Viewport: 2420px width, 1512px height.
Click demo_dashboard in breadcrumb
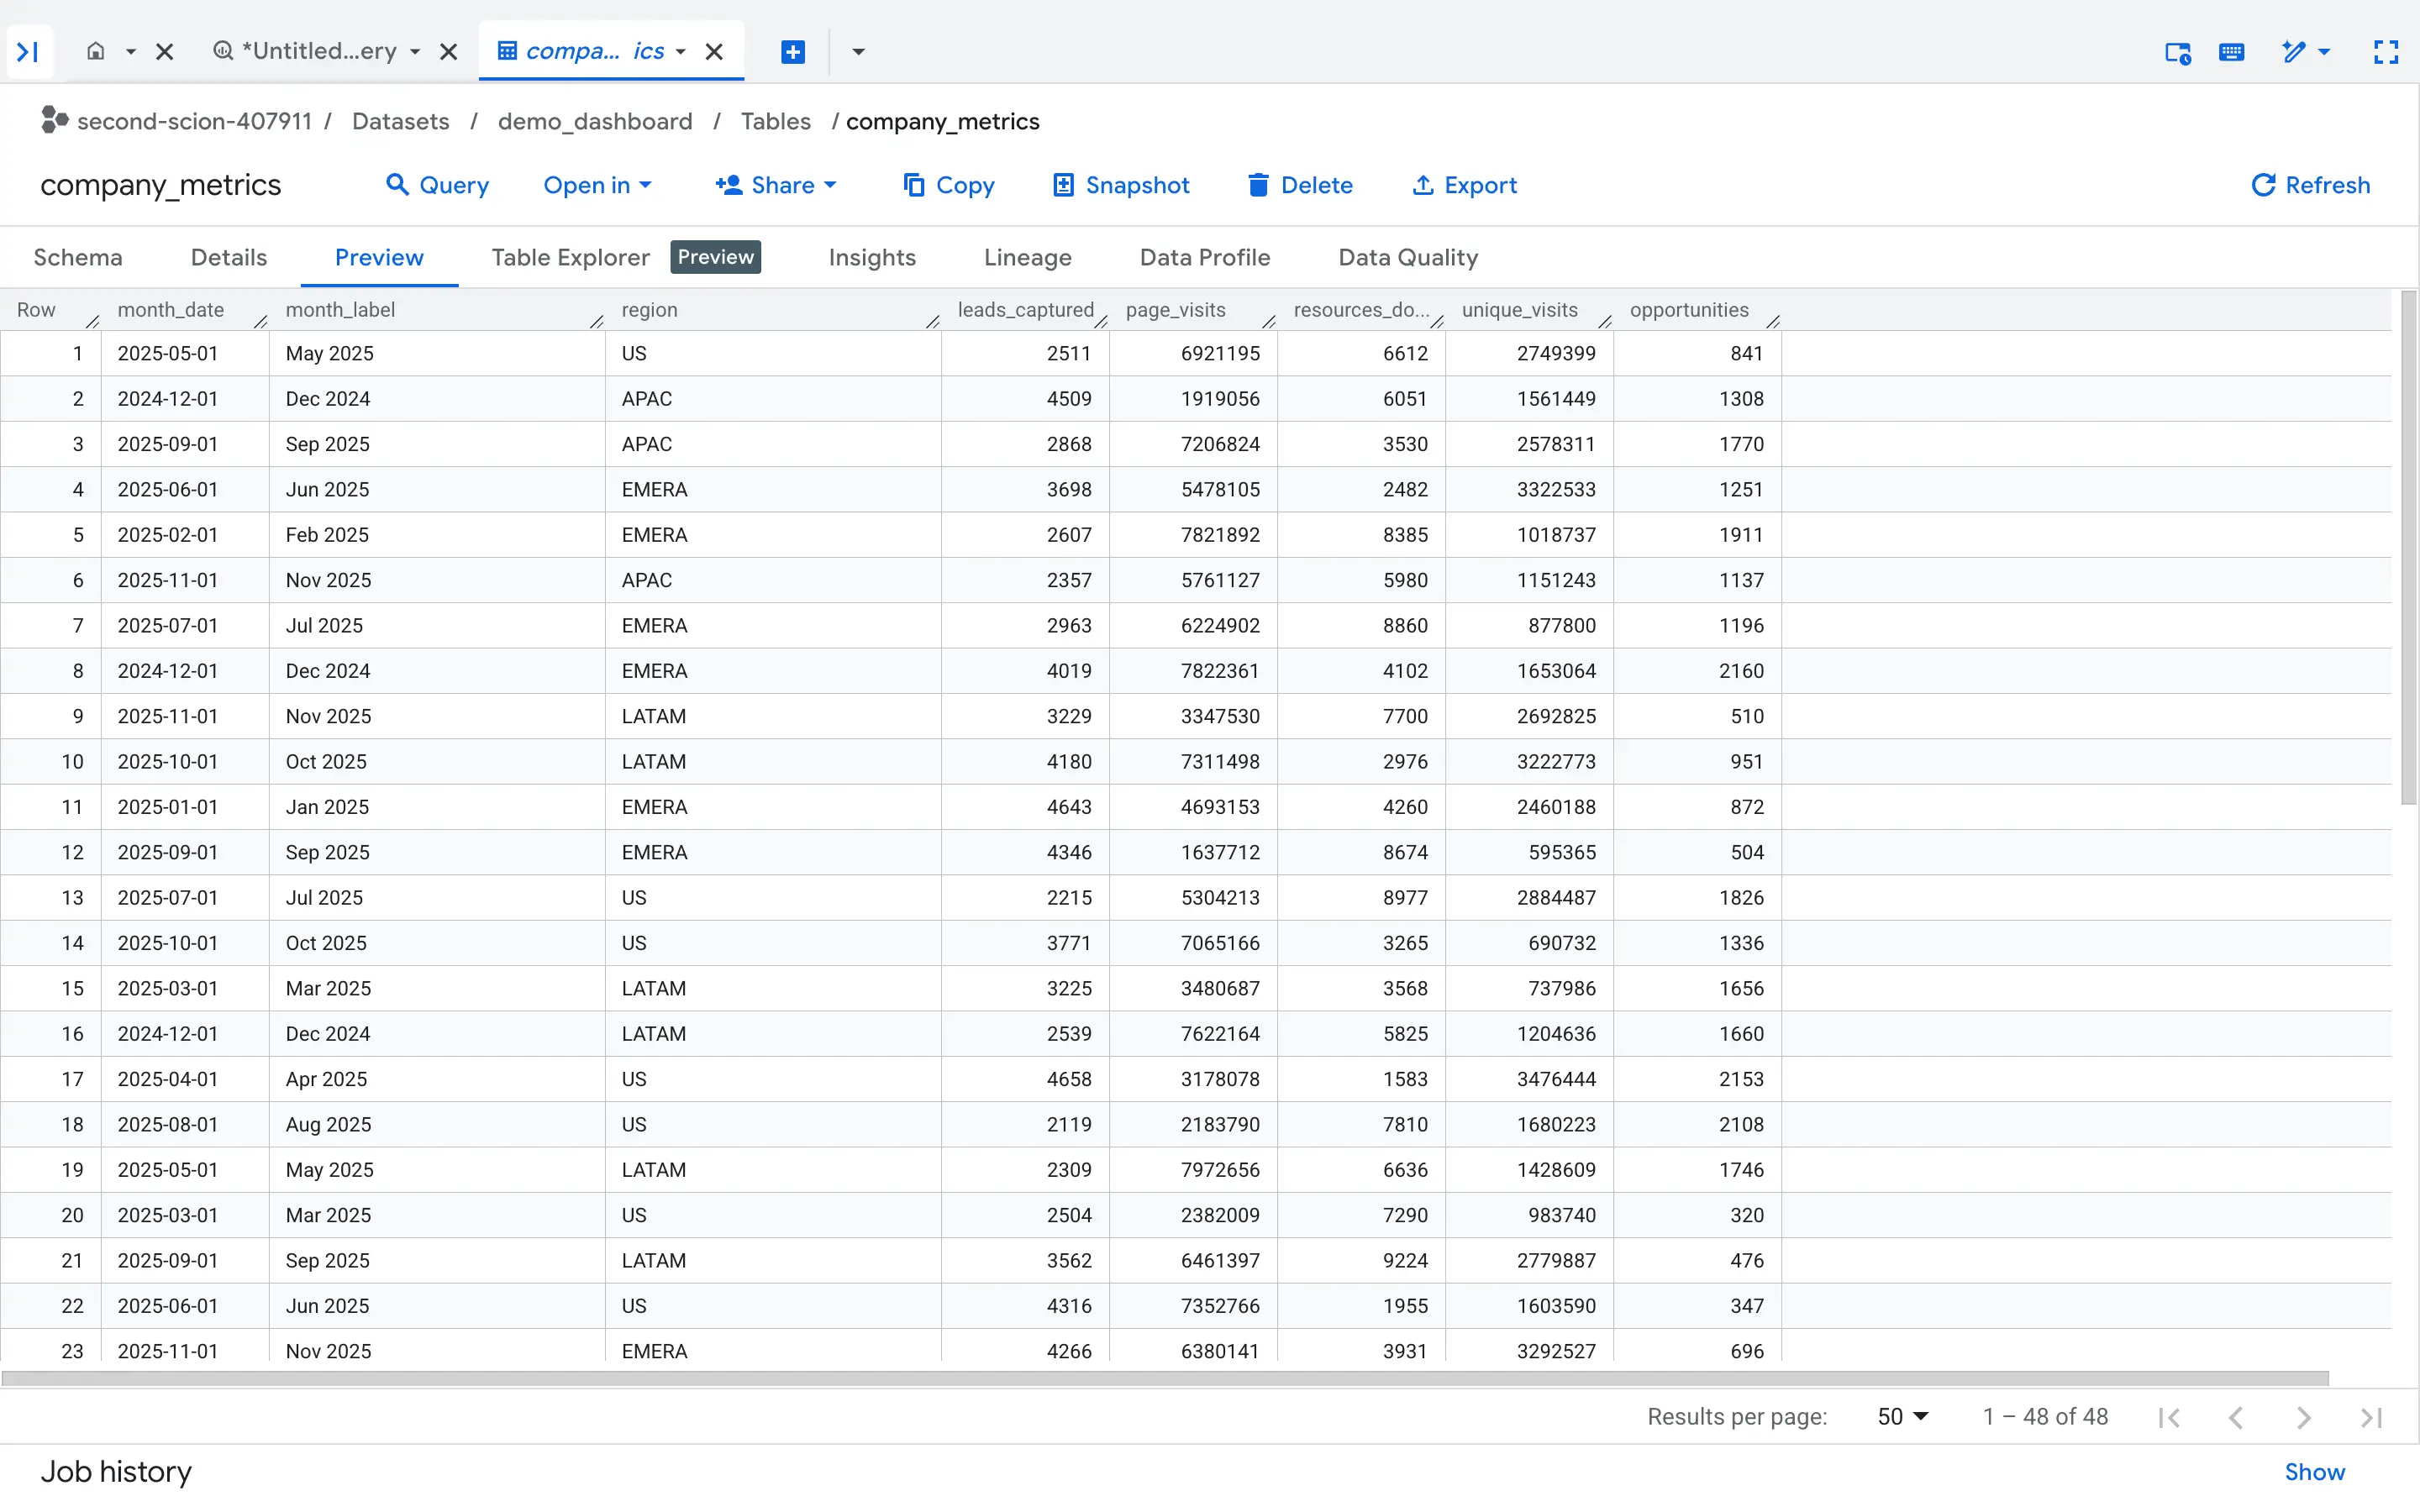(x=595, y=122)
